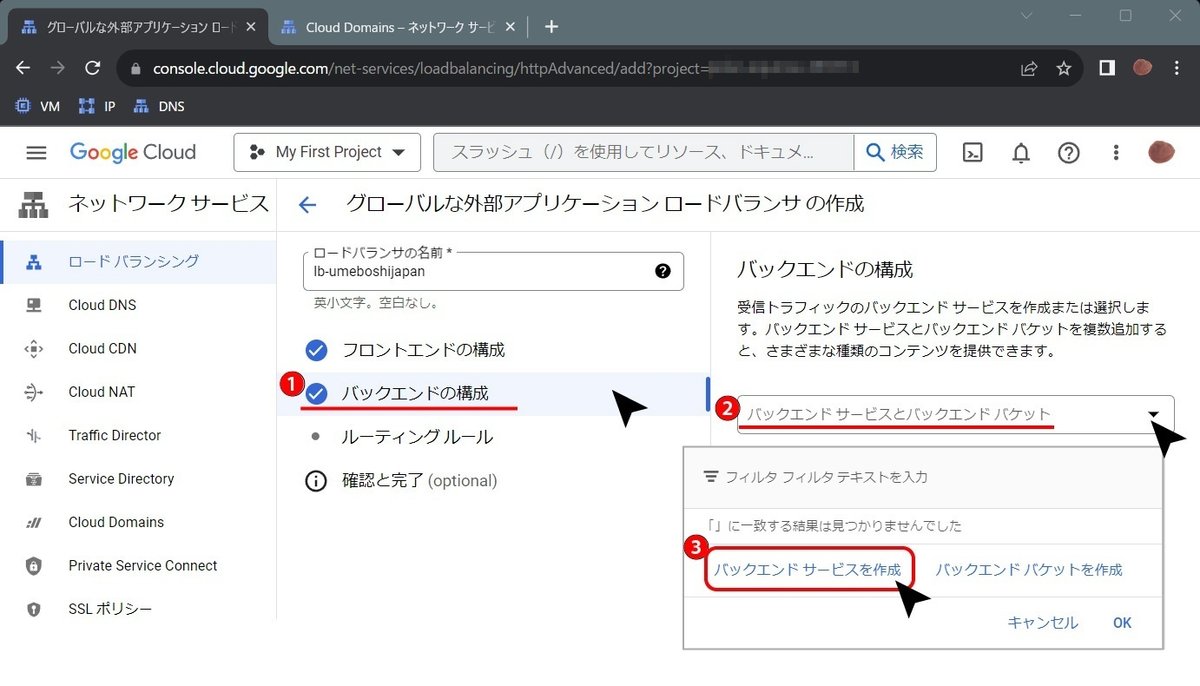Click the browser back arrow

23,68
